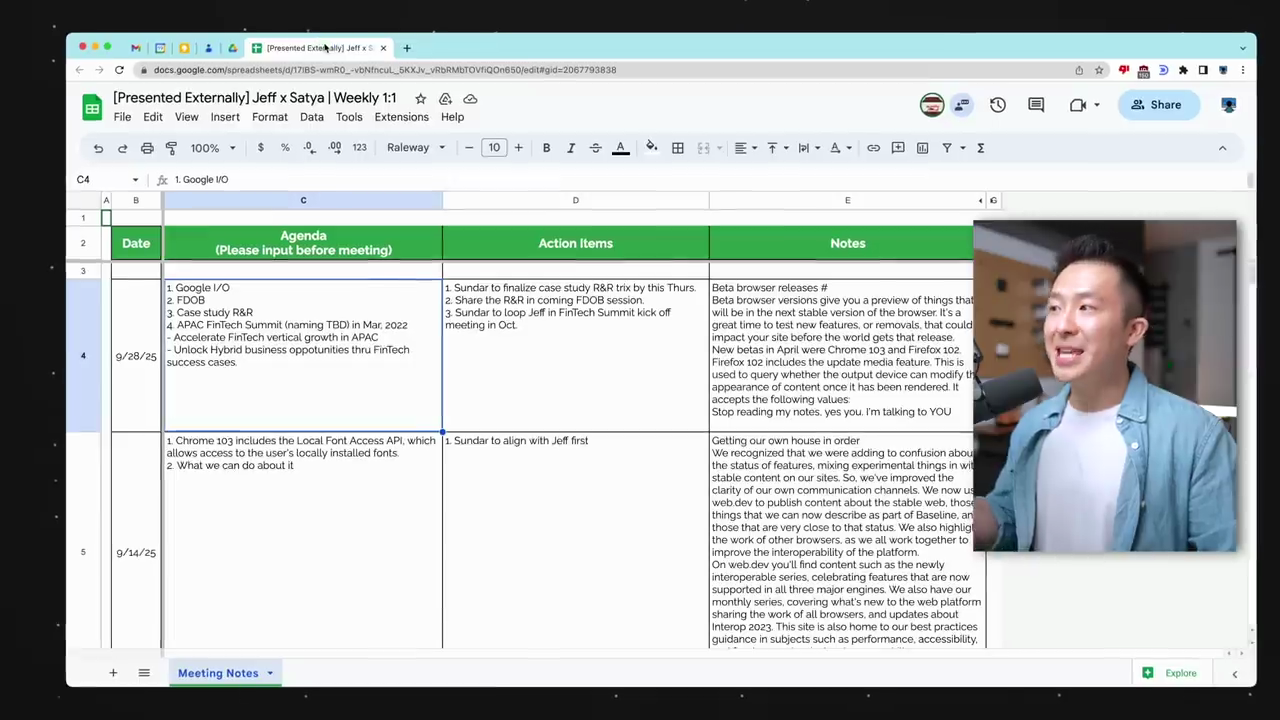The image size is (1280, 720).
Task: Reload the page in the browser
Action: [119, 70]
